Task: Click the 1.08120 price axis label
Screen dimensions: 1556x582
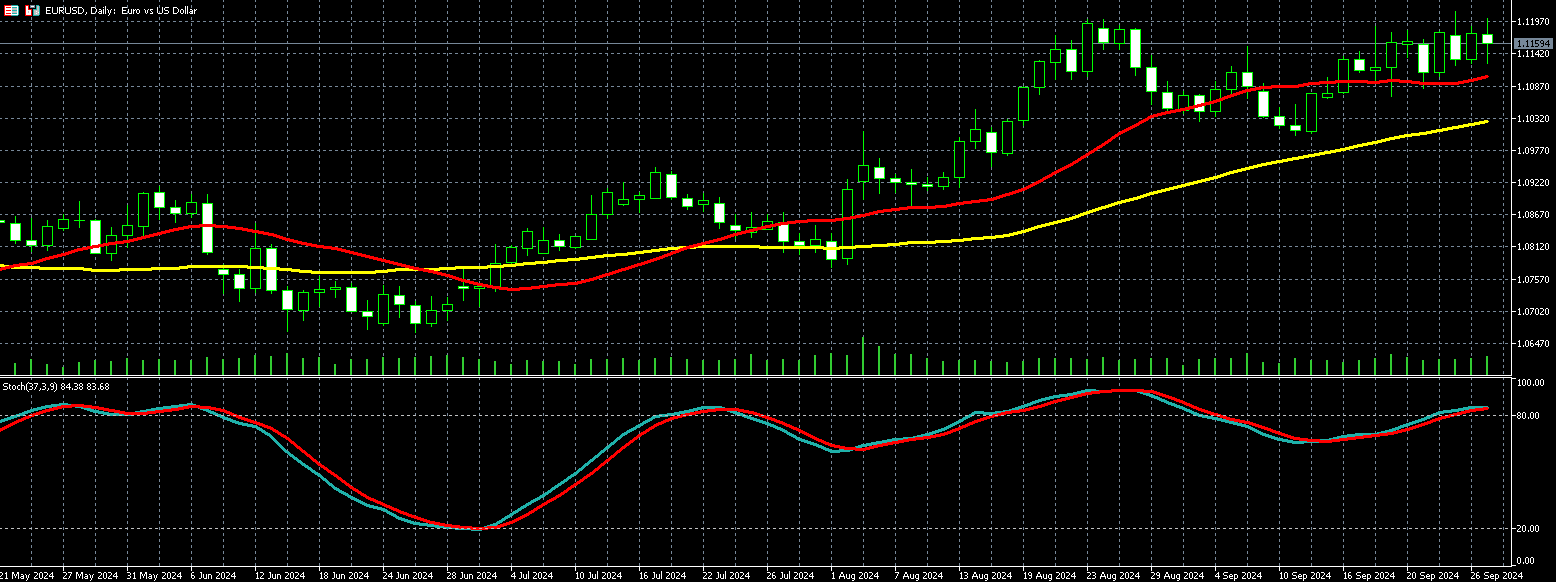Action: tap(1533, 247)
